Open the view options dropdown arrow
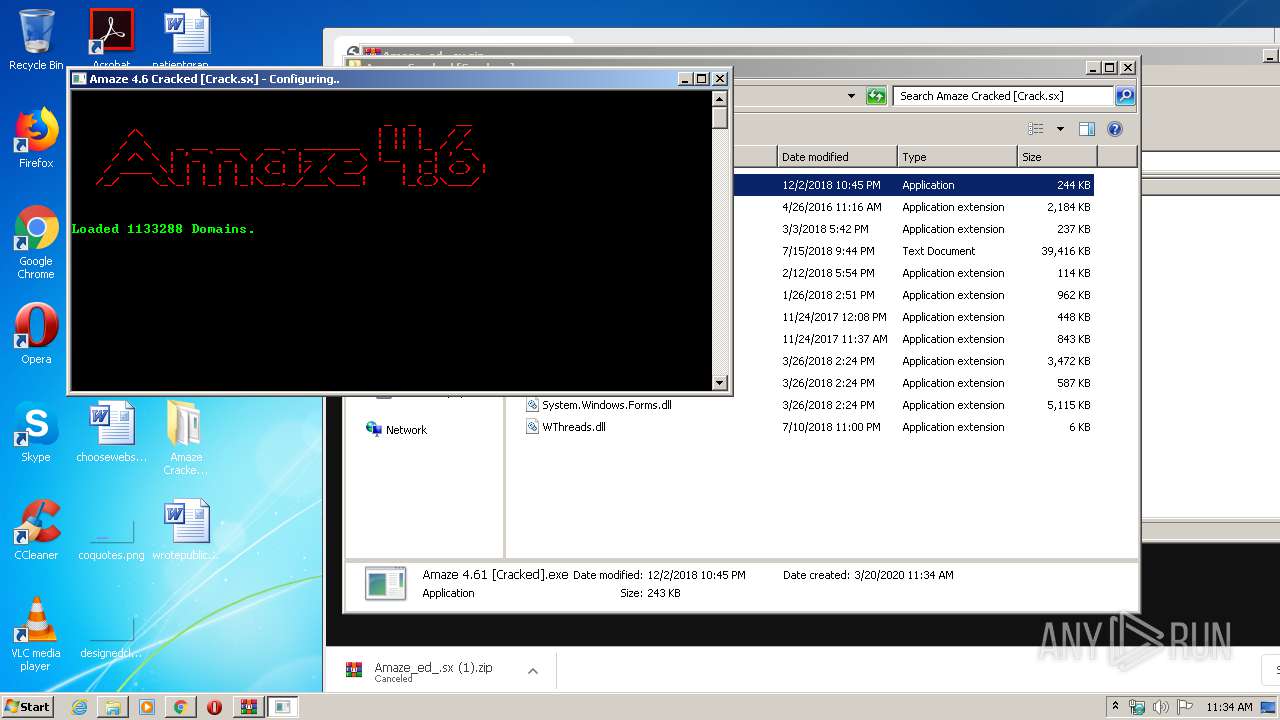 point(1060,129)
